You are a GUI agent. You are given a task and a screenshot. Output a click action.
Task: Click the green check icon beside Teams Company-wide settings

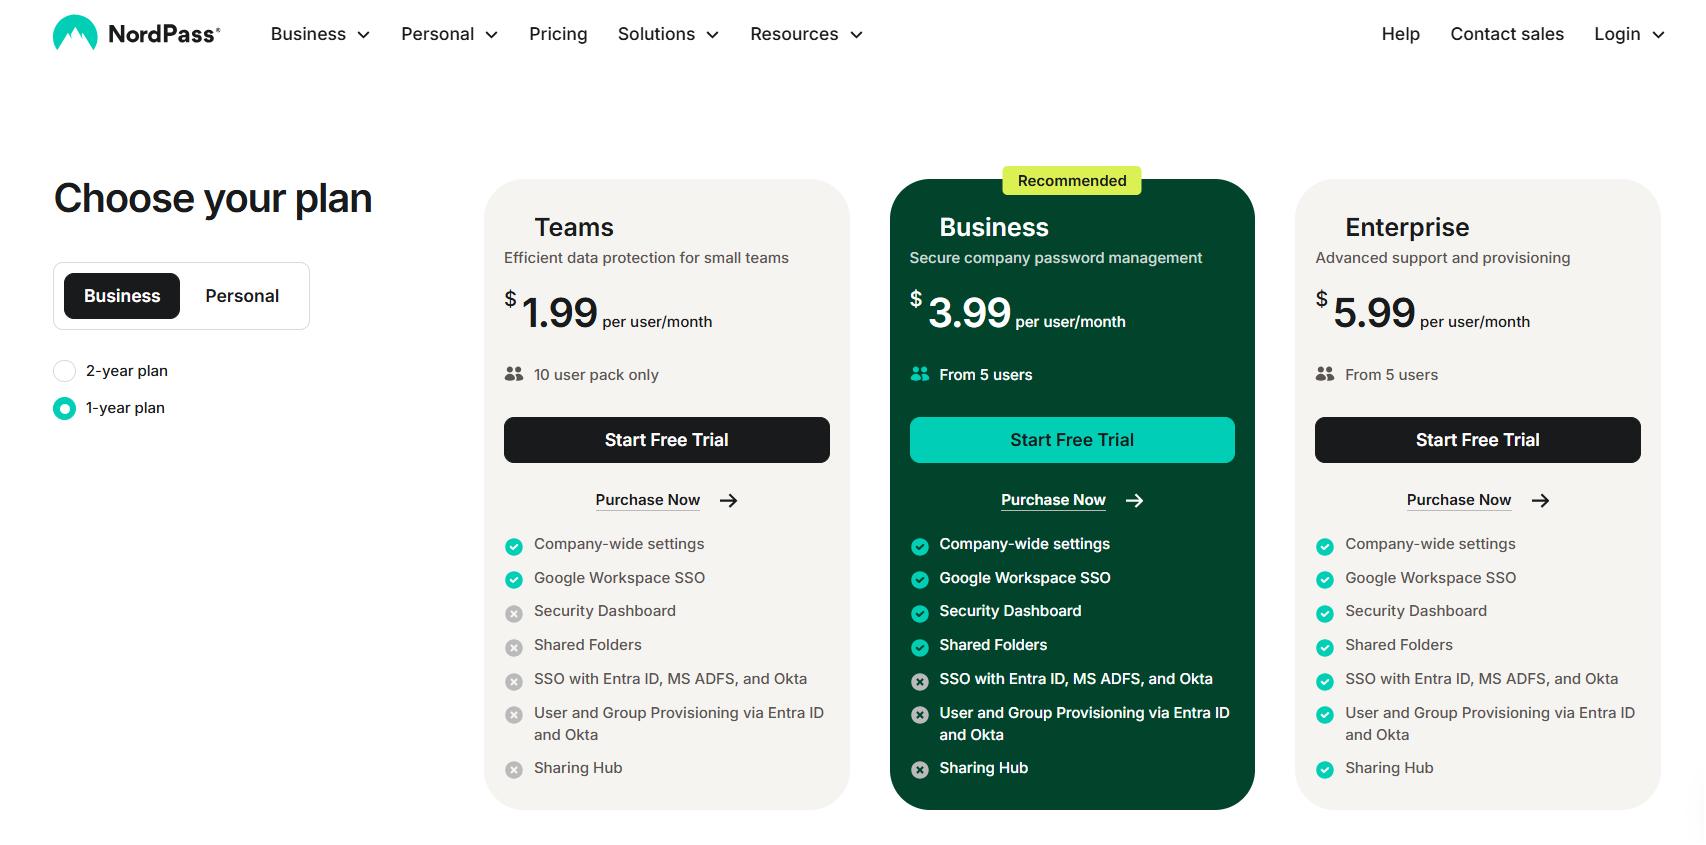(x=514, y=546)
